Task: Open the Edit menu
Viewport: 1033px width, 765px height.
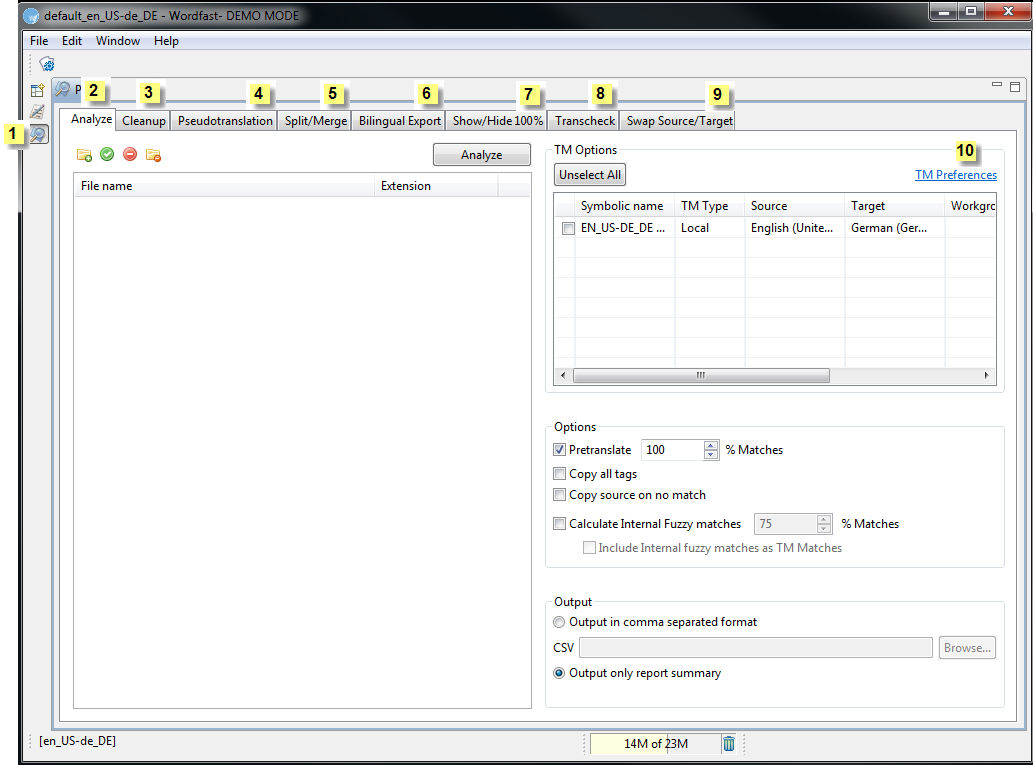Action: [x=72, y=41]
